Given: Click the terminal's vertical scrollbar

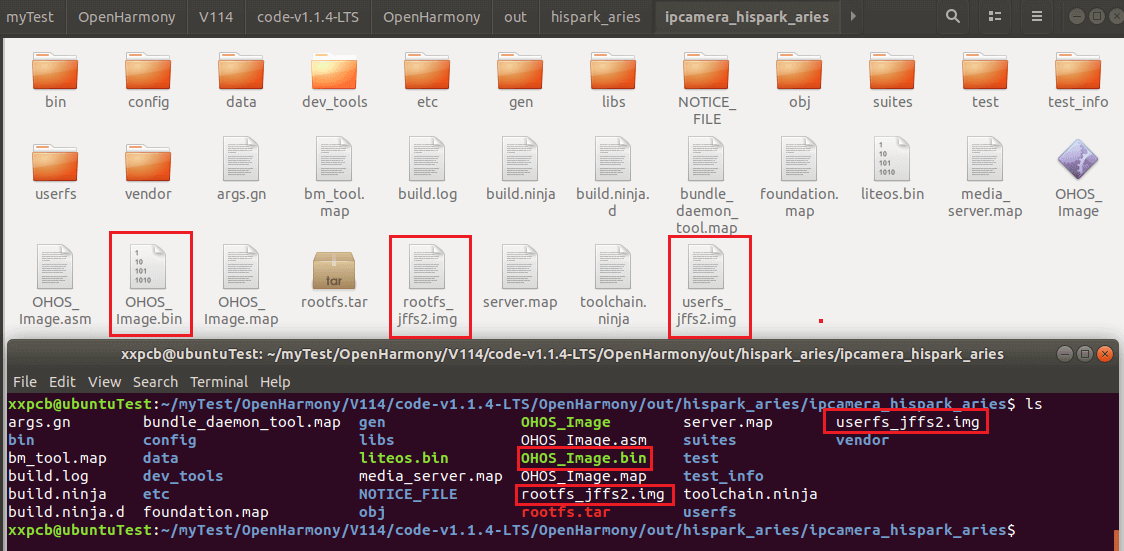Looking at the screenshot, I should pyautogui.click(x=1115, y=534).
